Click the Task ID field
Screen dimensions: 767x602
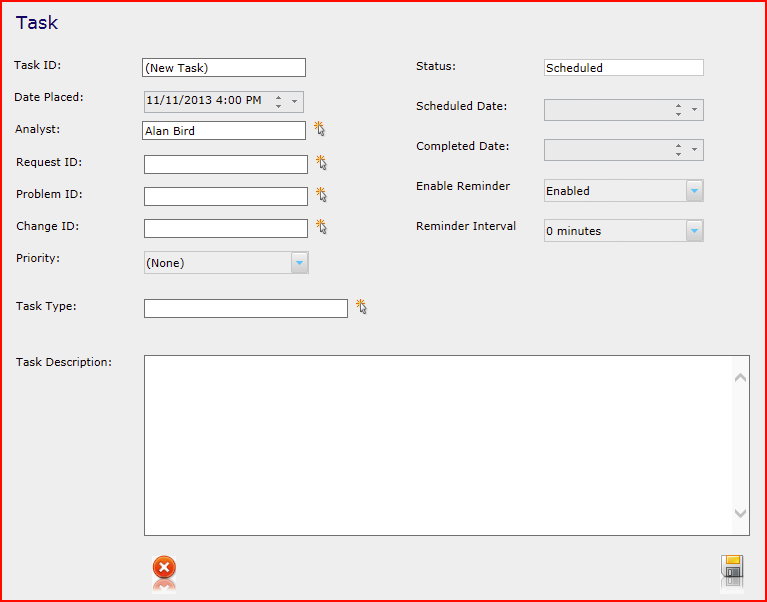224,67
